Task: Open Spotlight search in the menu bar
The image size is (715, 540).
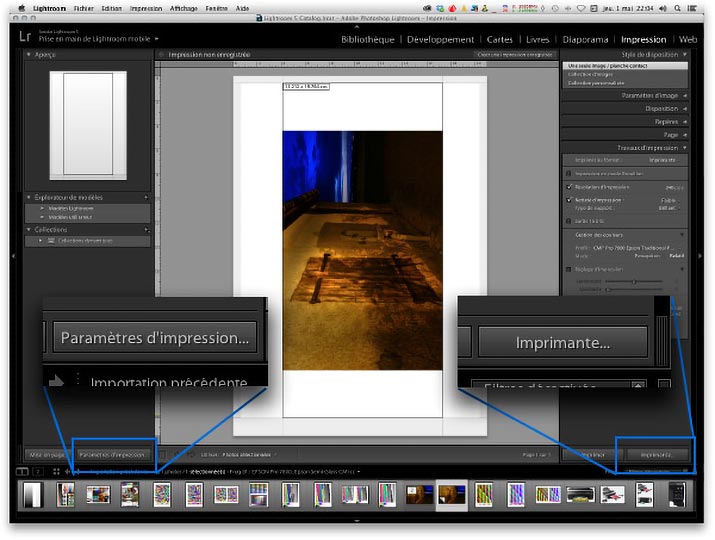Action: tap(678, 8)
